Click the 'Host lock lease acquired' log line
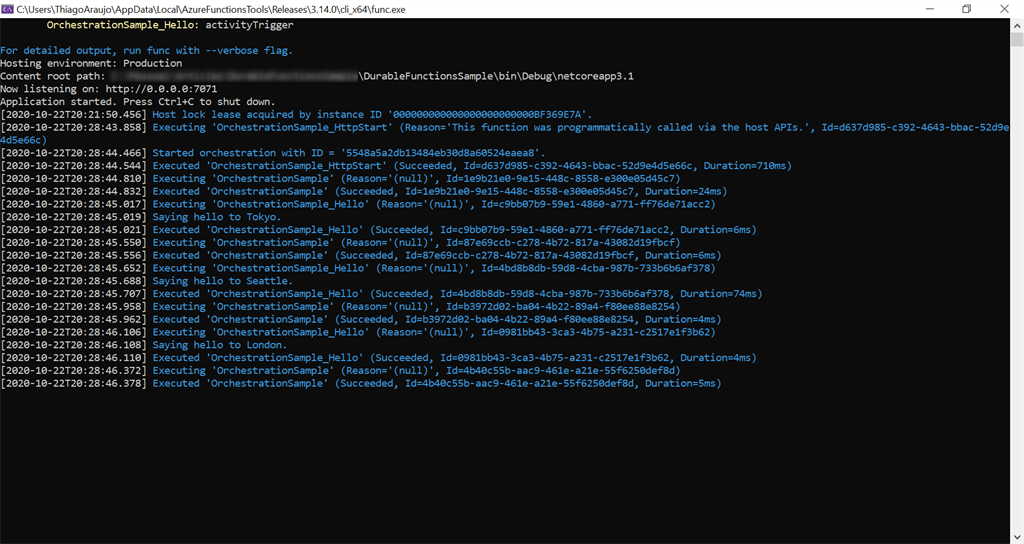 click(x=296, y=114)
